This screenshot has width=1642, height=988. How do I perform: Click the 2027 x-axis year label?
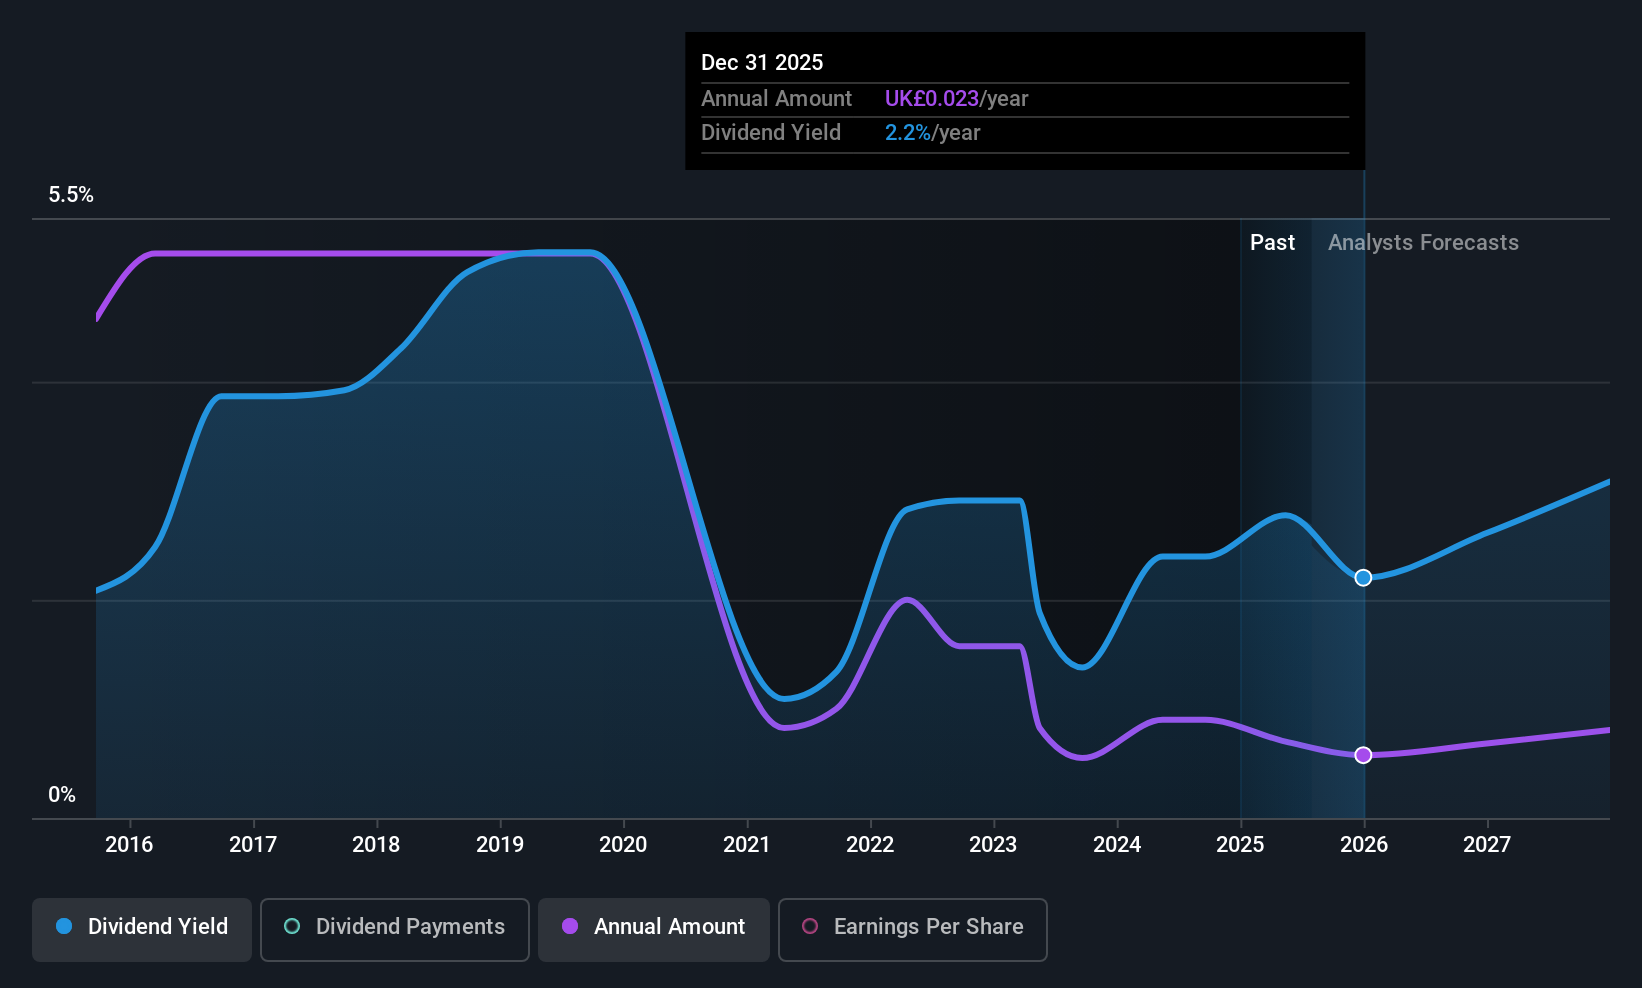click(x=1487, y=845)
